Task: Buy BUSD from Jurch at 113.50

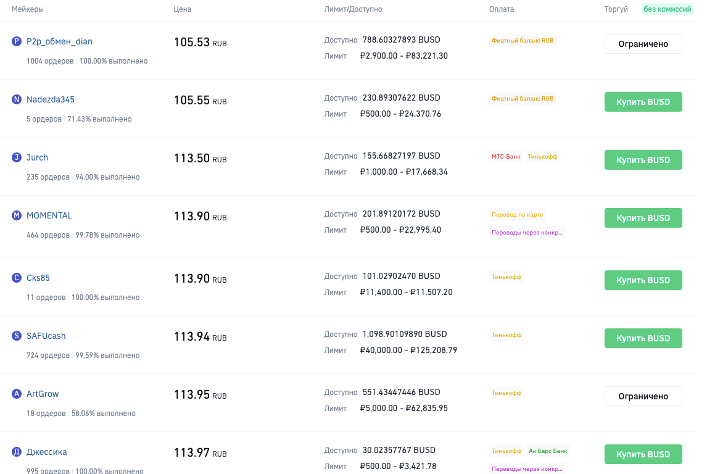Action: [x=643, y=160]
